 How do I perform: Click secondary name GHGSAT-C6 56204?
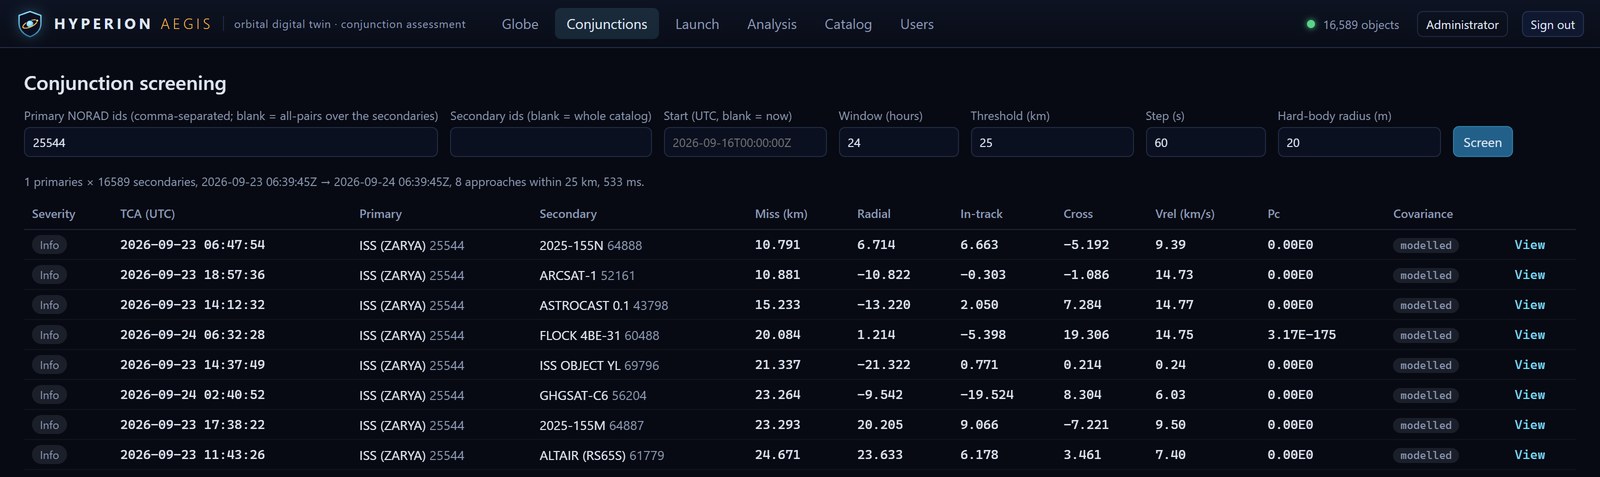[x=593, y=395]
